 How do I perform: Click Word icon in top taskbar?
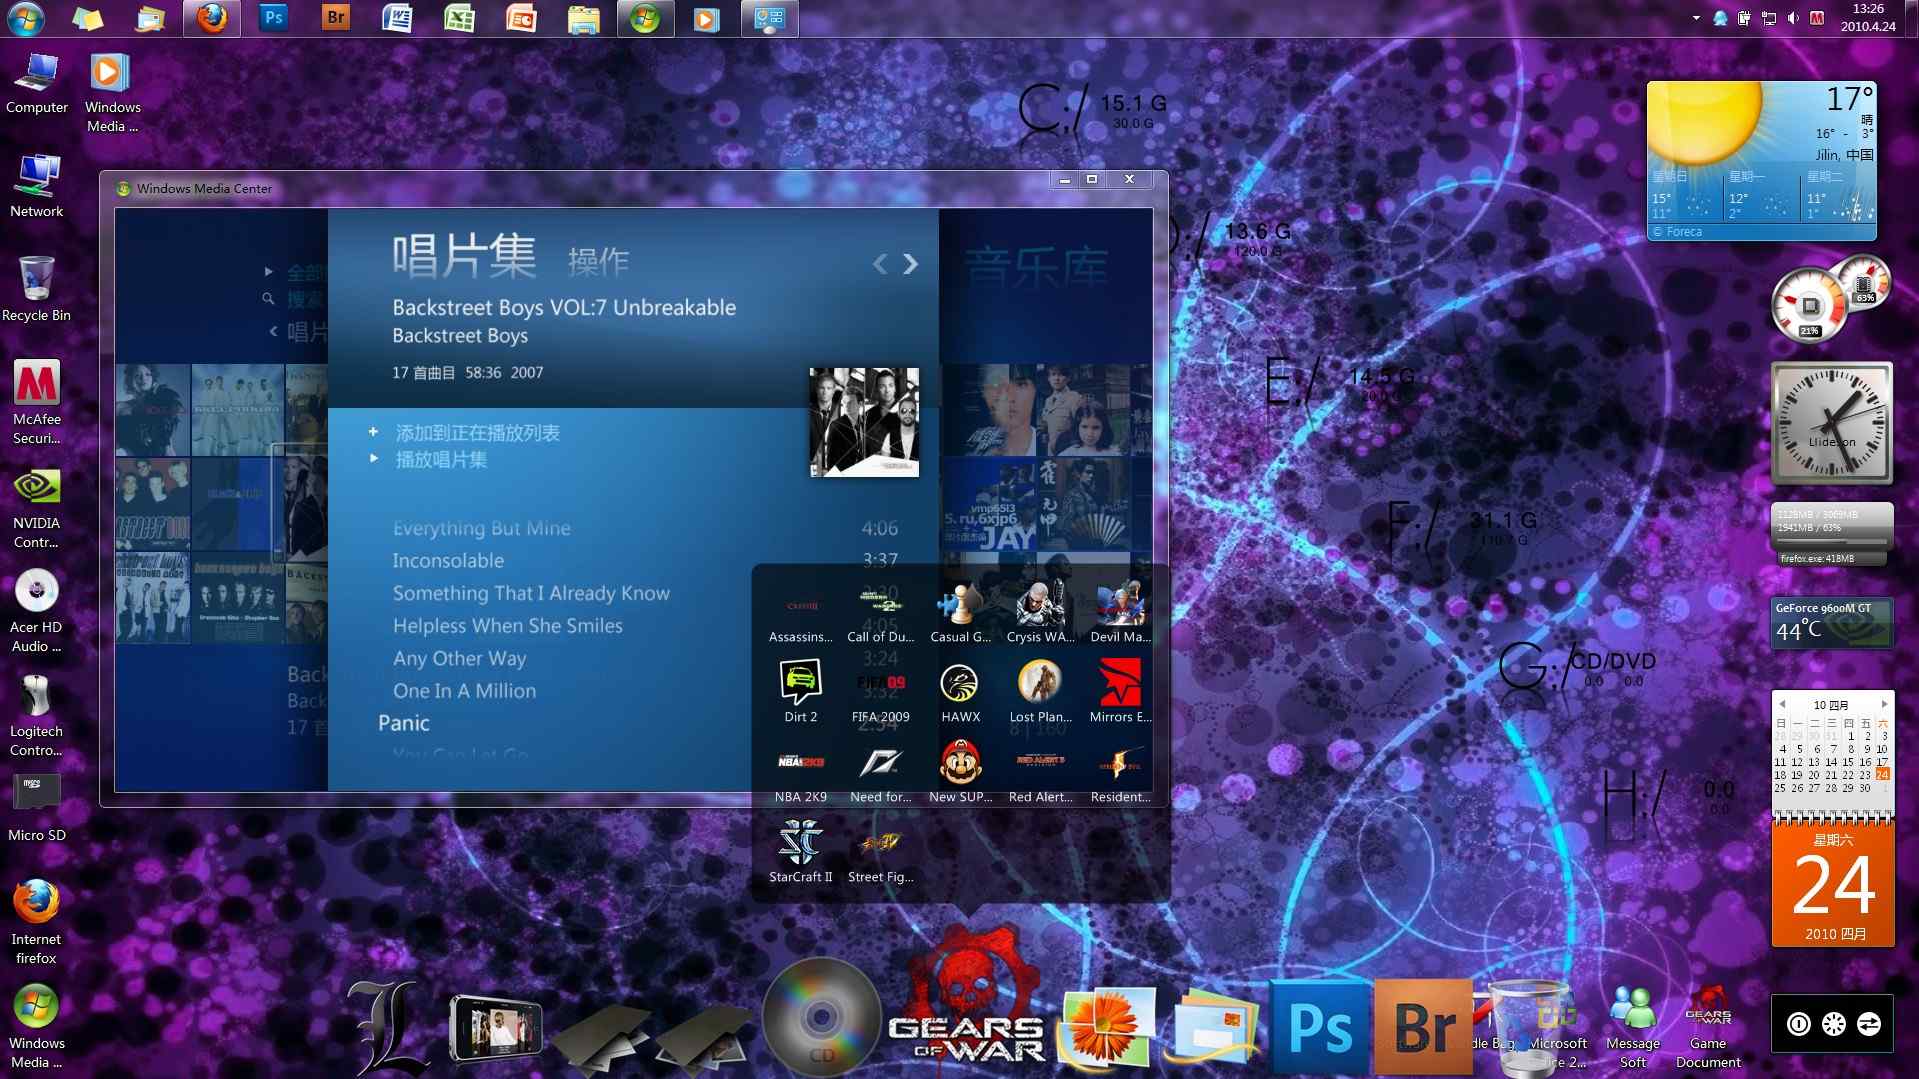(397, 18)
